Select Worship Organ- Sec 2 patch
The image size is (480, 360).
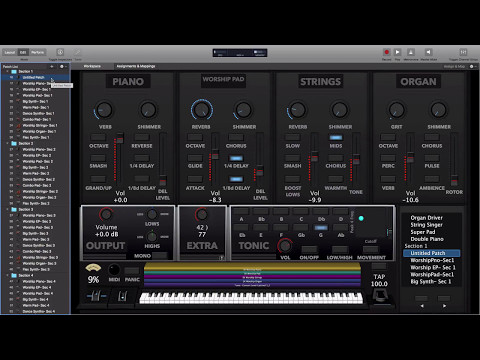tap(36, 197)
